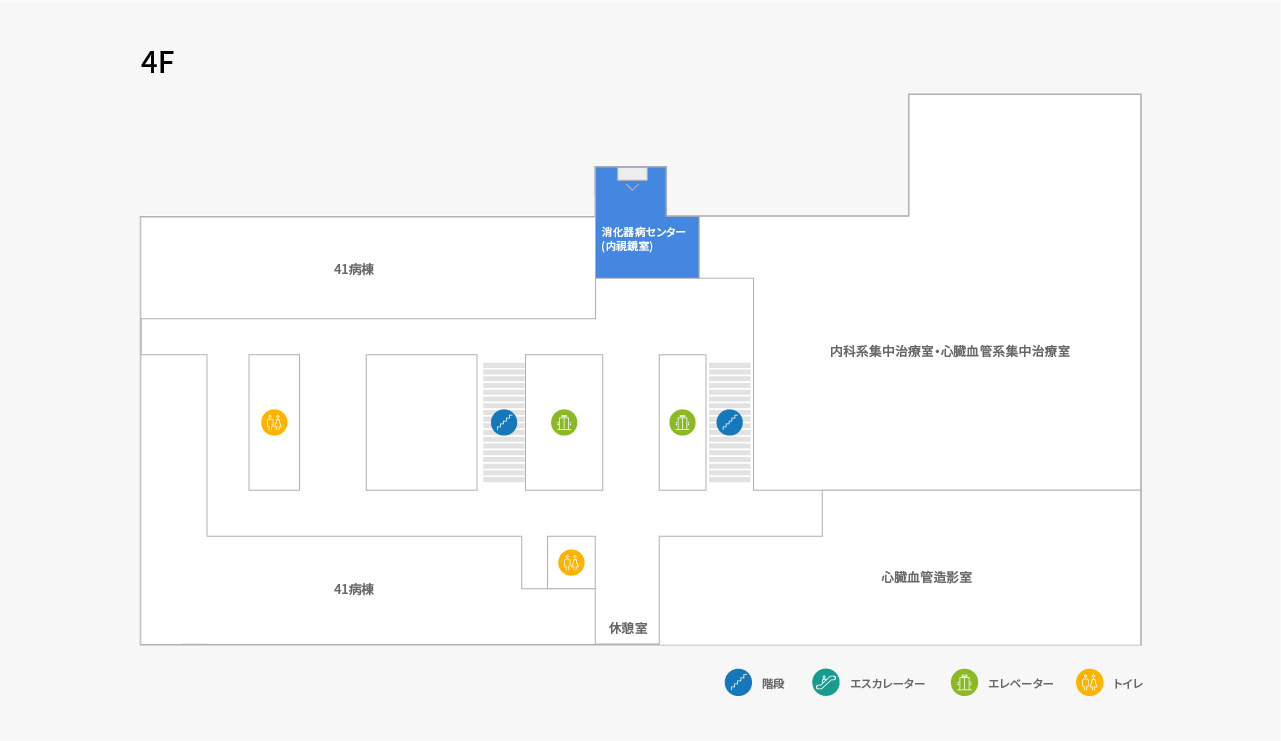Click the 階段 legend text

click(773, 684)
